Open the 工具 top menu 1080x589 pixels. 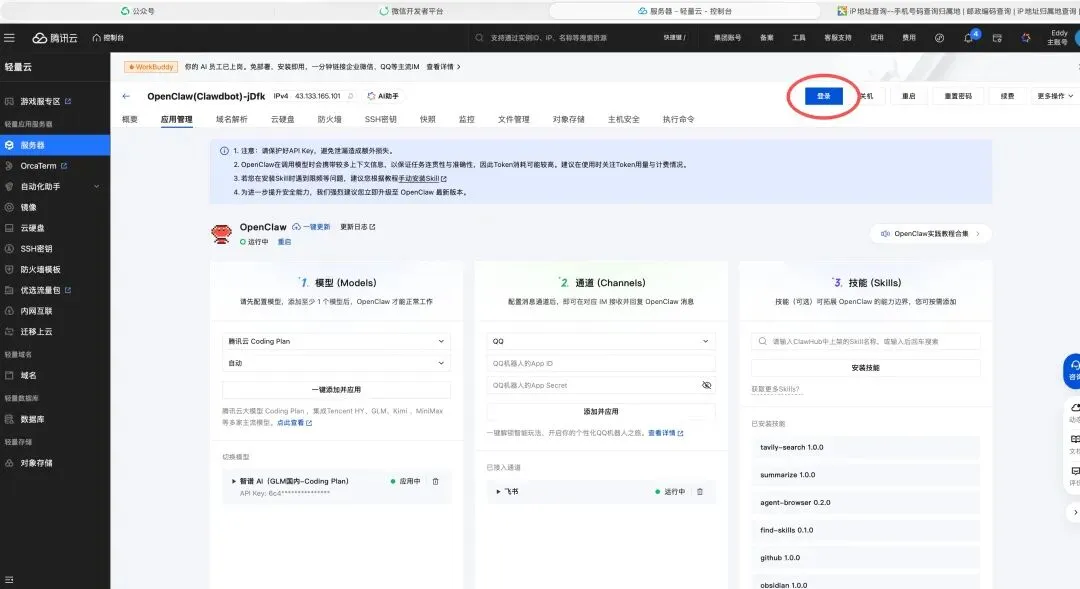799,38
